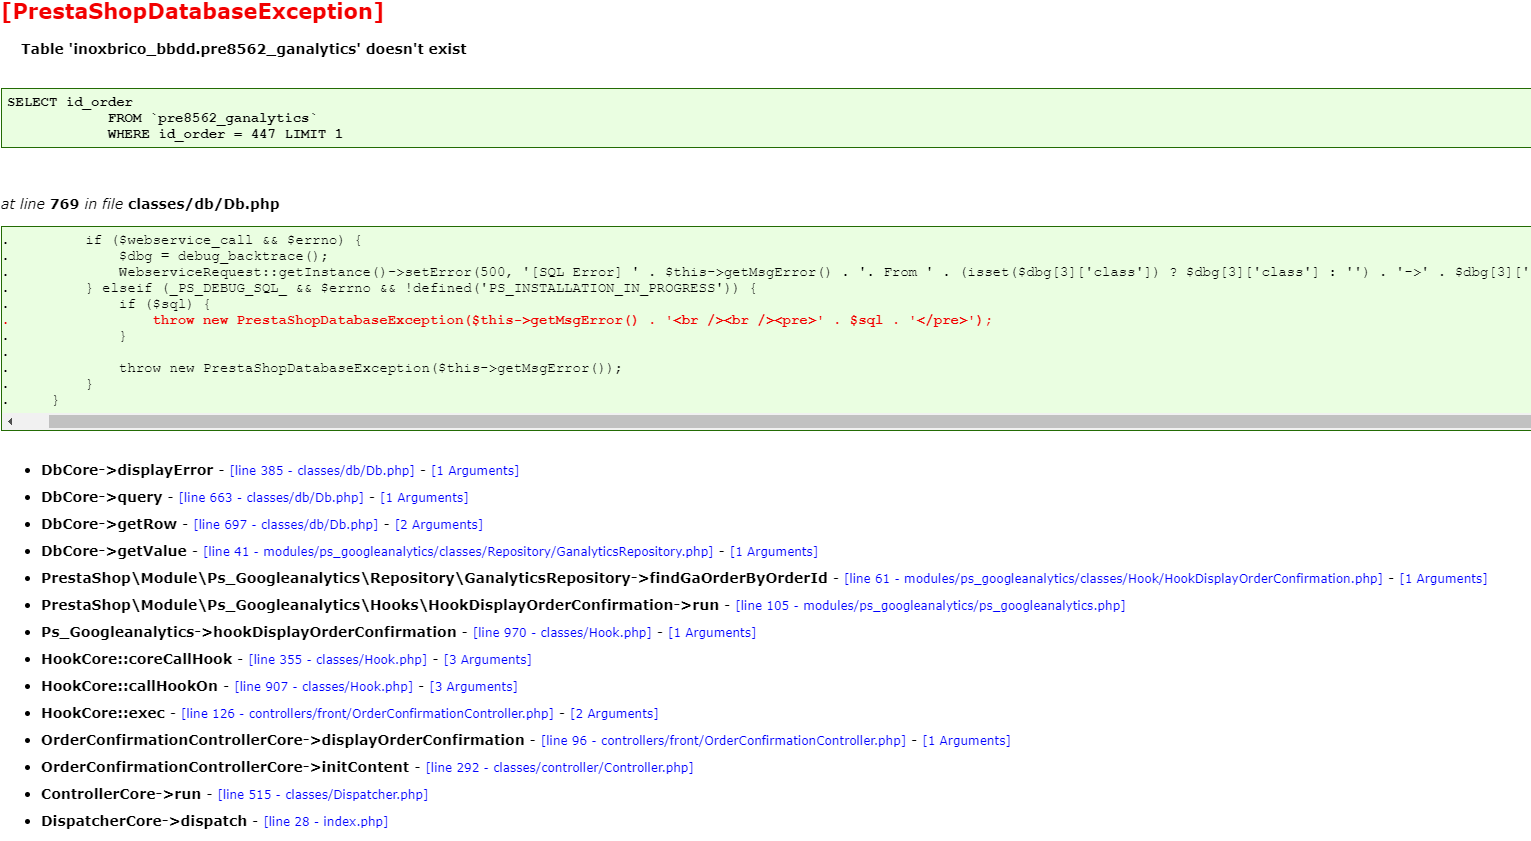Click the "elseif (_PS_DEBUG_SQL_" code line

(421, 288)
